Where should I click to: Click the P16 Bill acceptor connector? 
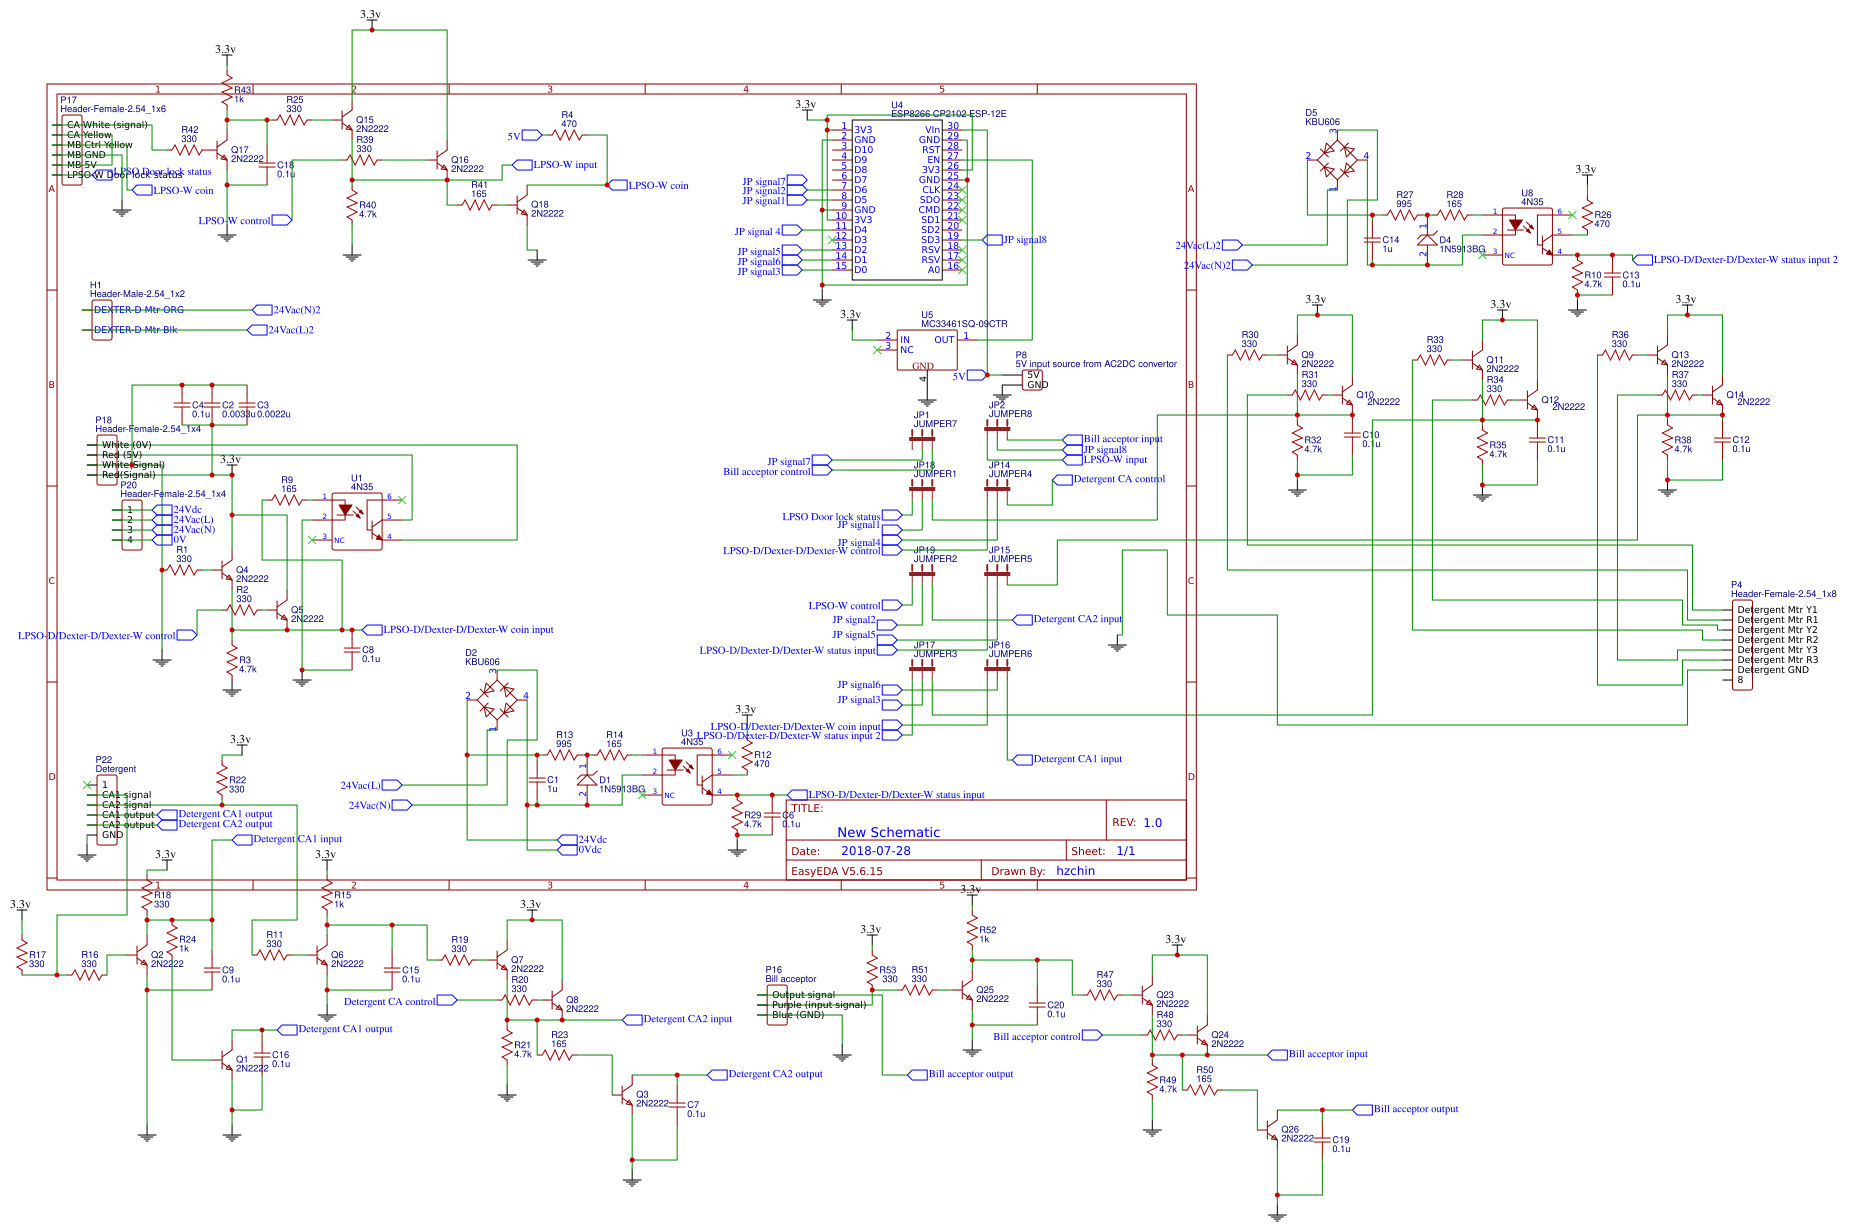click(777, 1005)
